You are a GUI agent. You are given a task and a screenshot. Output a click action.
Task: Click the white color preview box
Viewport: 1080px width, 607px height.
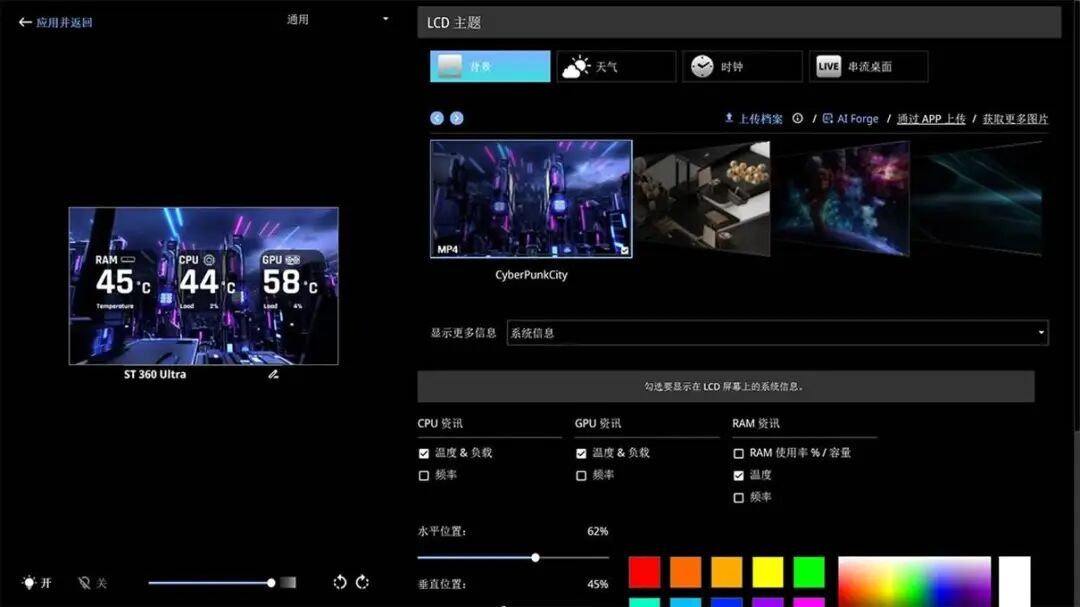click(x=1015, y=582)
